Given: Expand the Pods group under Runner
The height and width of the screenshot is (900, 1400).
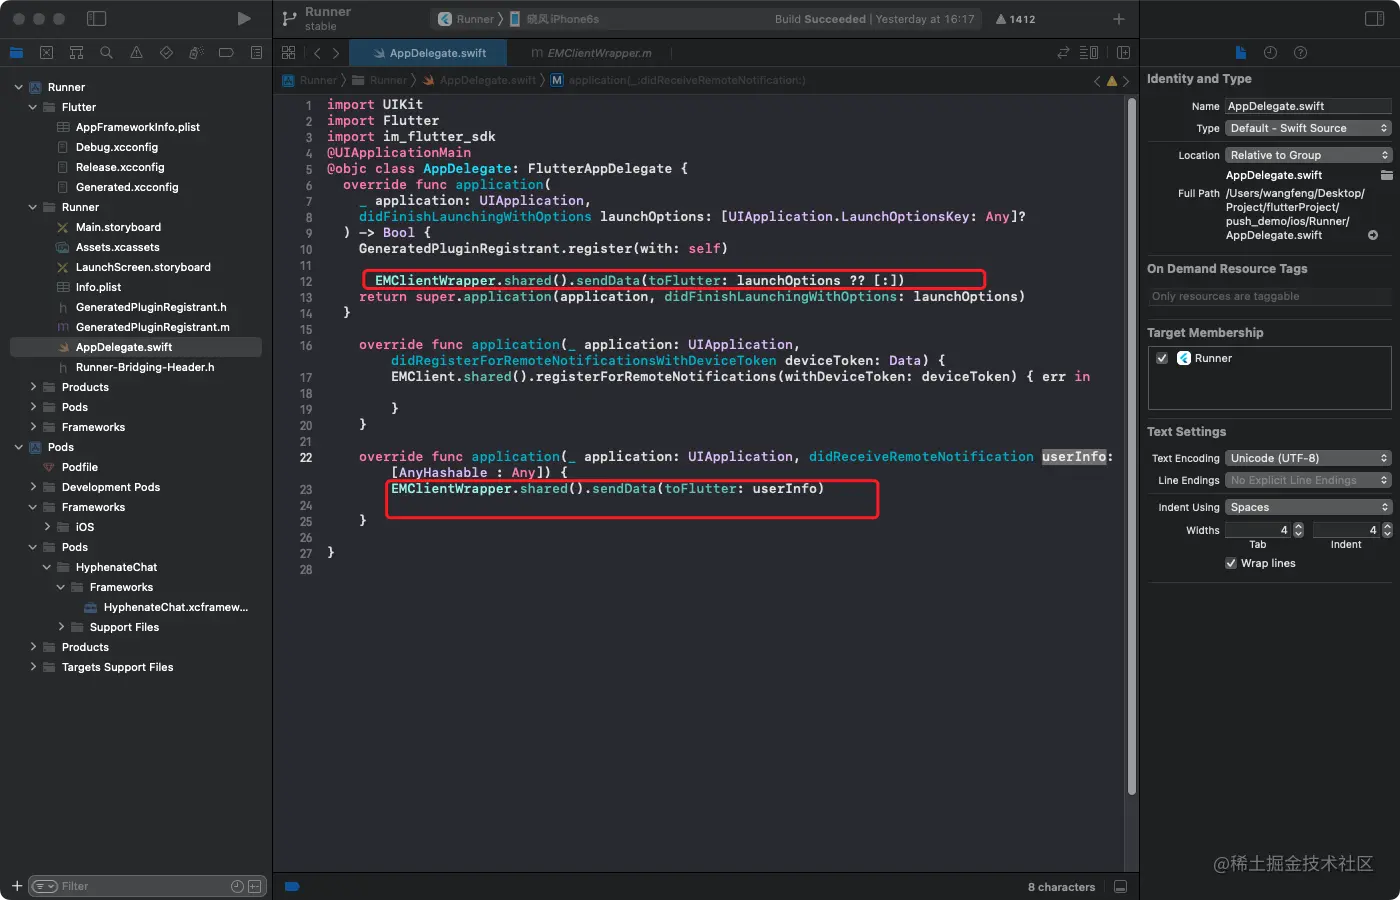Looking at the screenshot, I should tap(32, 407).
